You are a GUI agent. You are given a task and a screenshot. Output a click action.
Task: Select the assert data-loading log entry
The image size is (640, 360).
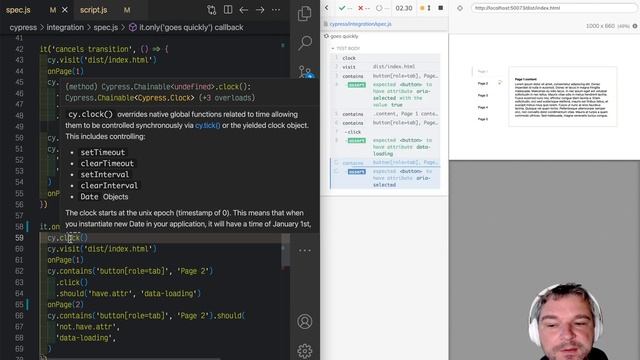(385, 147)
